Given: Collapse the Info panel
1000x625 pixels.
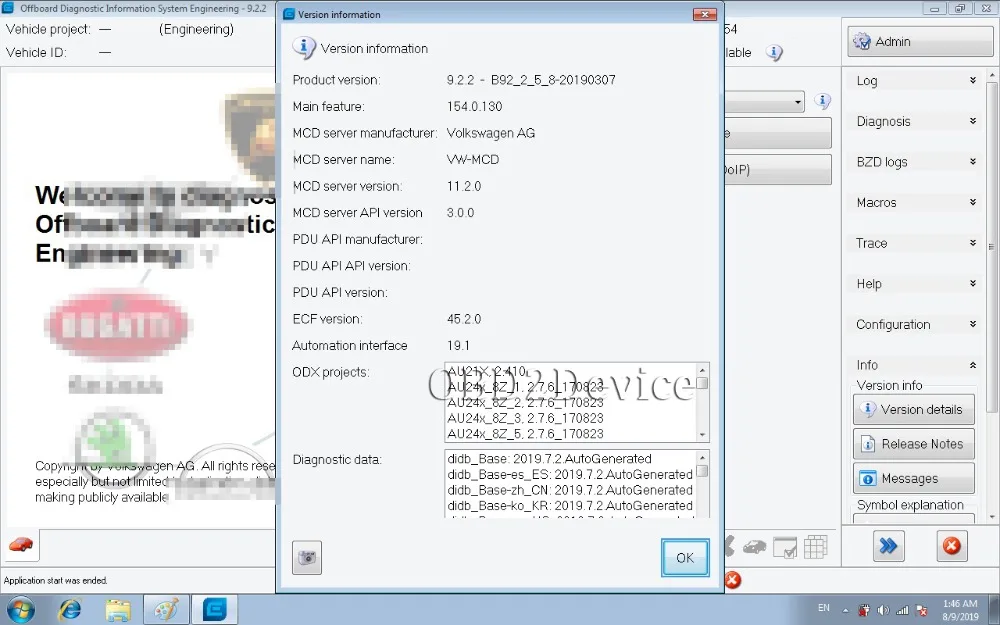Looking at the screenshot, I should [x=914, y=365].
